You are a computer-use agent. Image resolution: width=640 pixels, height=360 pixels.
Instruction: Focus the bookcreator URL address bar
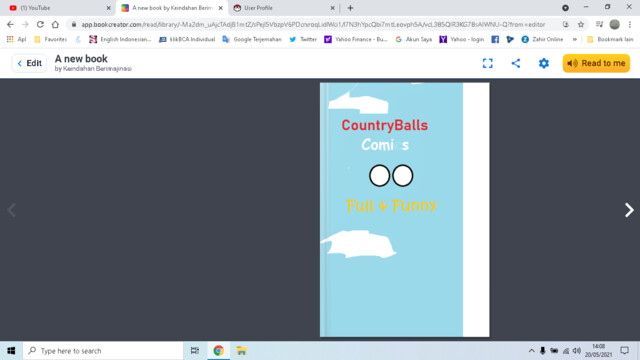(313, 24)
